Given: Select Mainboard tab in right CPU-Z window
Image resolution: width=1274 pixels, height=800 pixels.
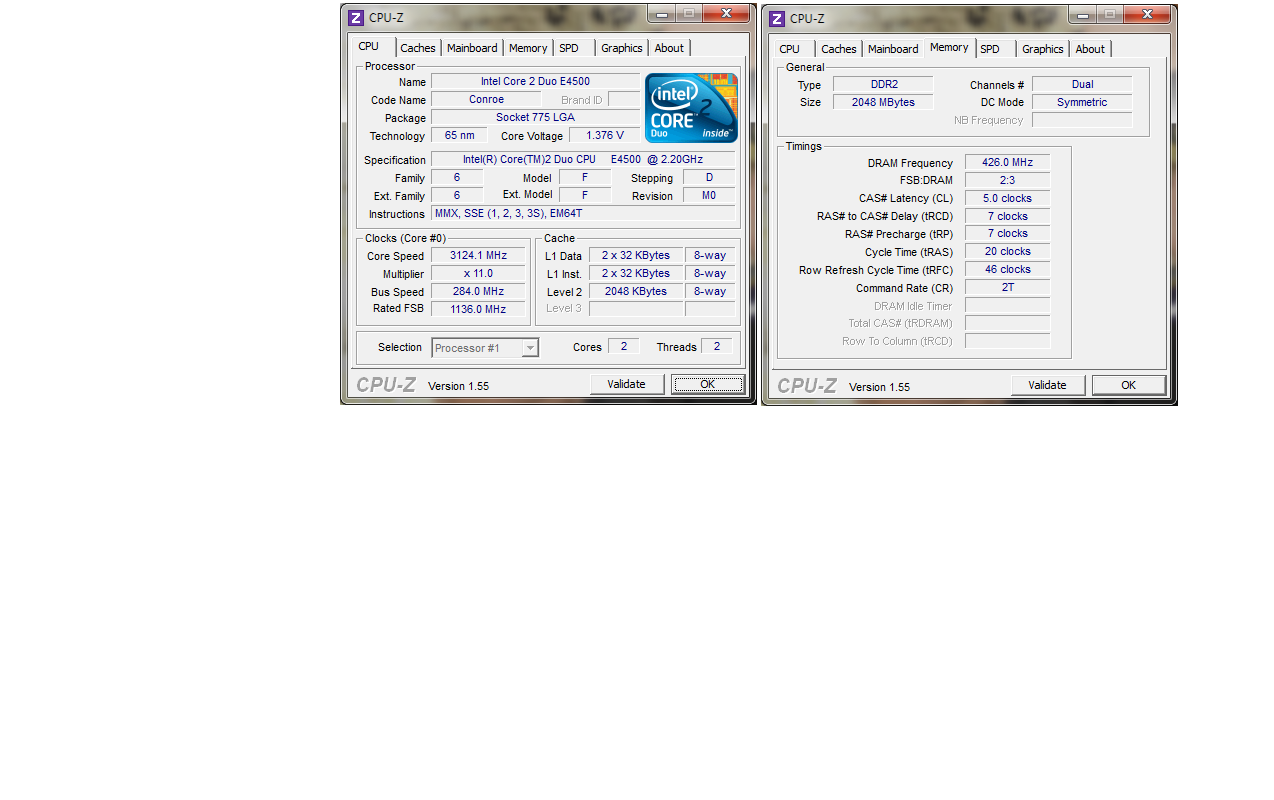Looking at the screenshot, I should (893, 49).
